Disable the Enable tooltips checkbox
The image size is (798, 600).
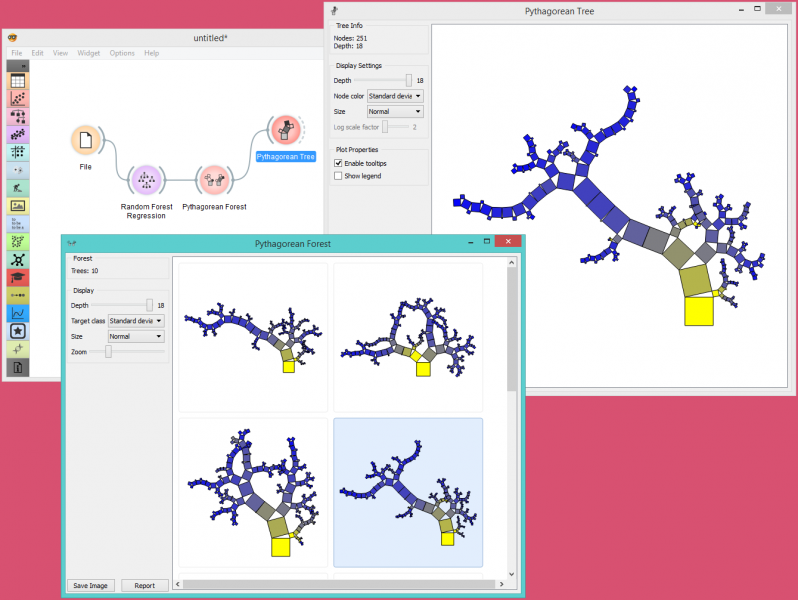coord(339,163)
